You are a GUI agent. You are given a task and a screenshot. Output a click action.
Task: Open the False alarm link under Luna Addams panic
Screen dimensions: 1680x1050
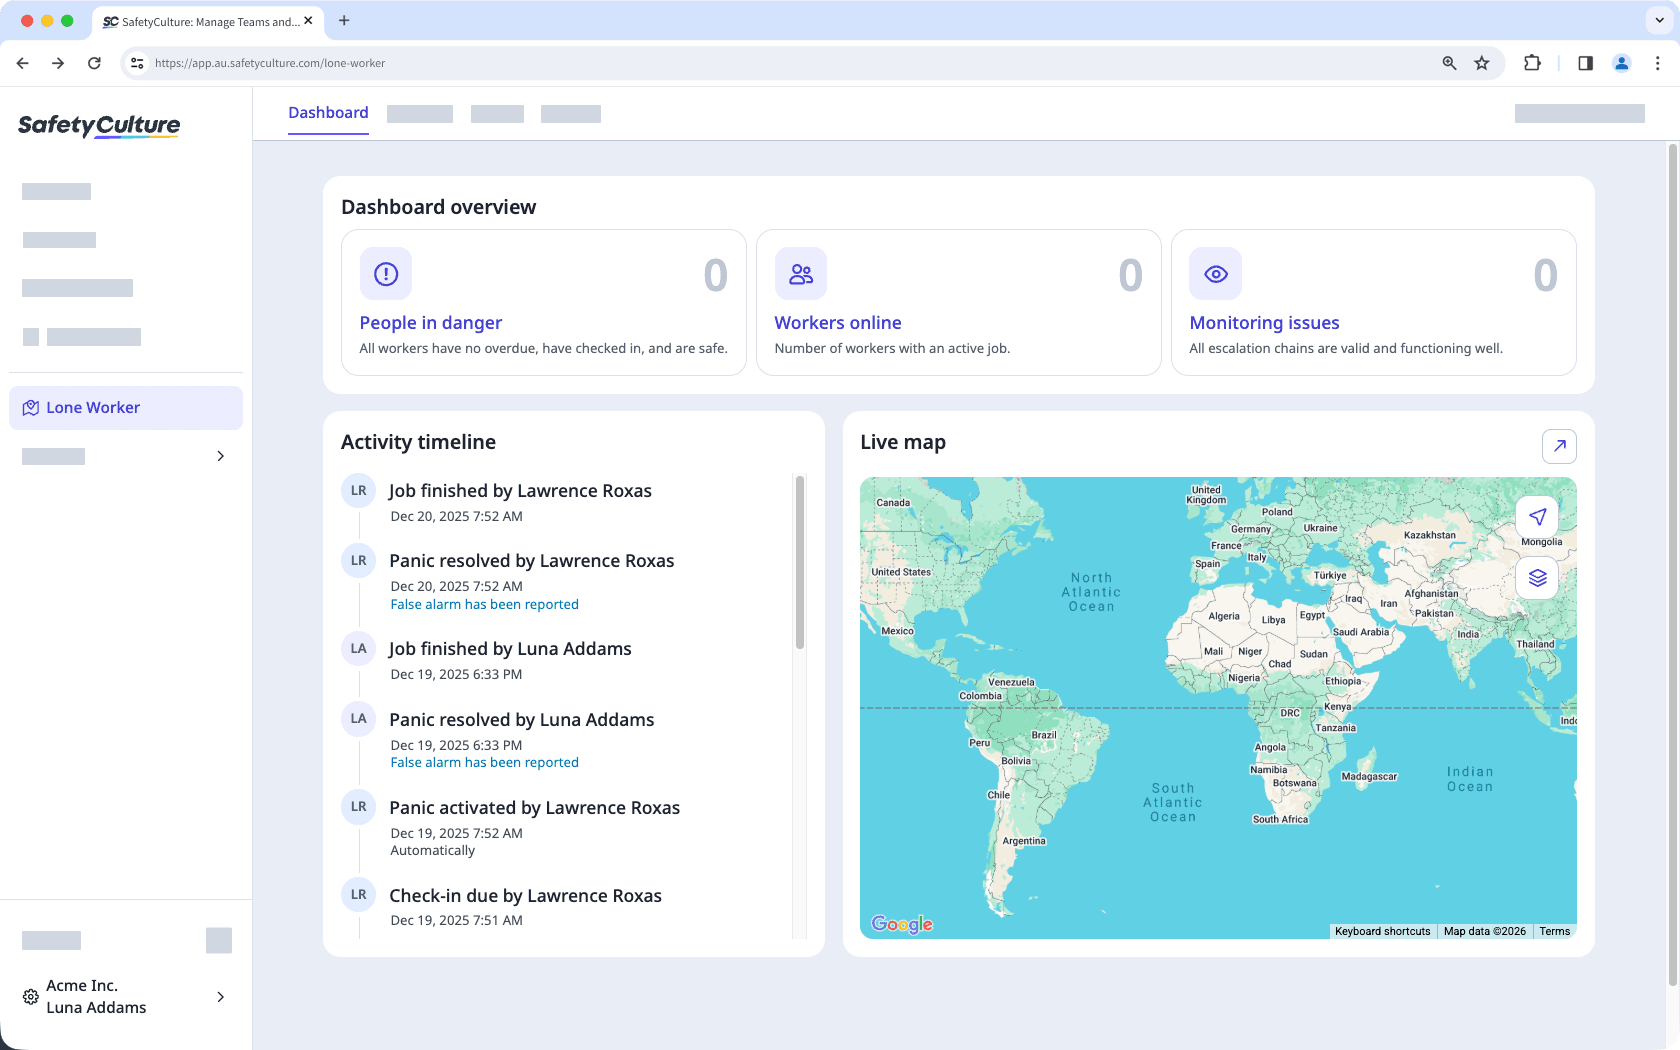tap(484, 762)
